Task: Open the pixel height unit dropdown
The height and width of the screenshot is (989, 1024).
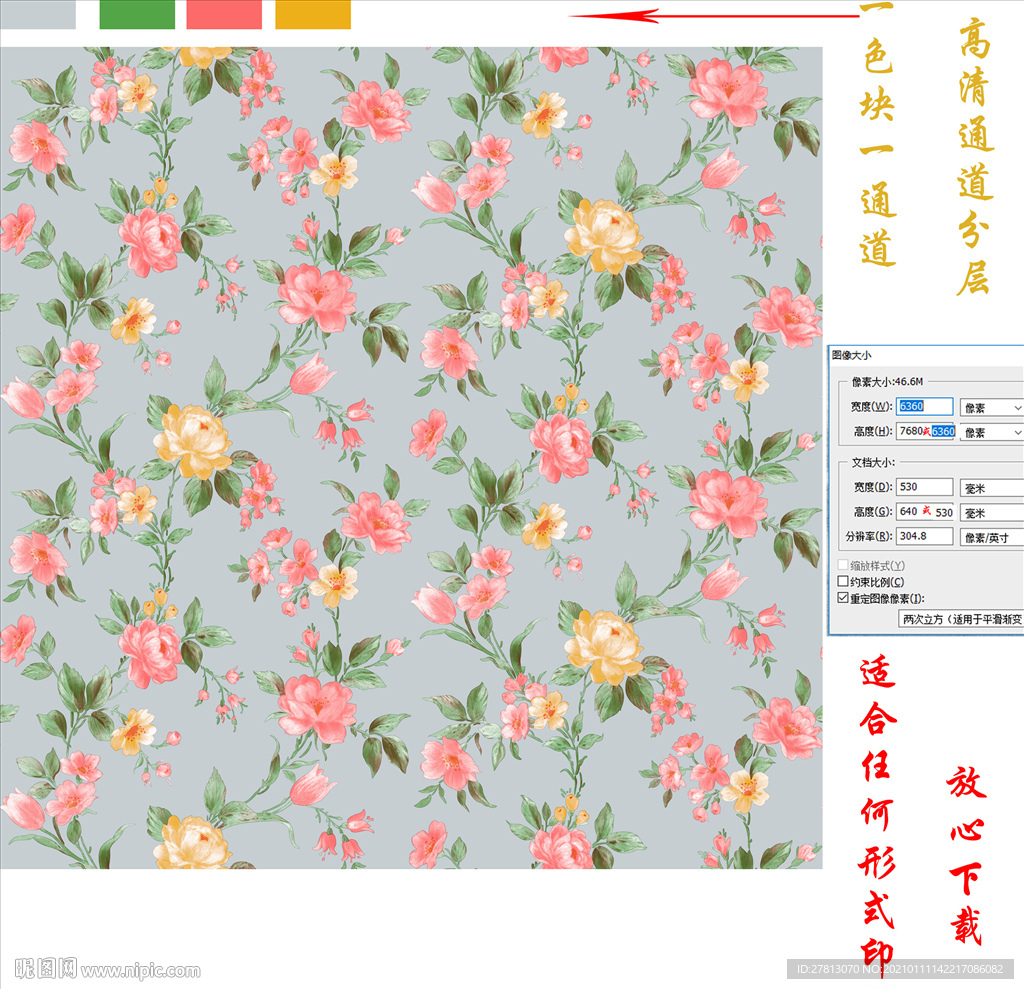Action: click(x=991, y=432)
